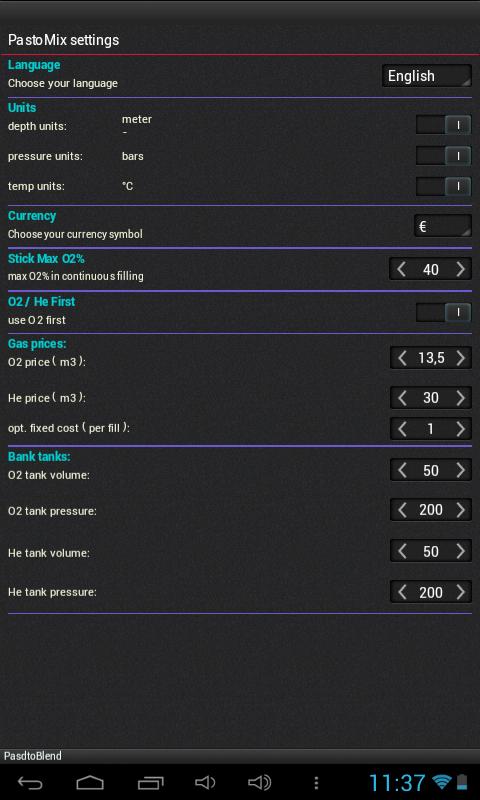Increase Stick Max O2% with right arrow
Image resolution: width=480 pixels, height=800 pixels.
(461, 269)
